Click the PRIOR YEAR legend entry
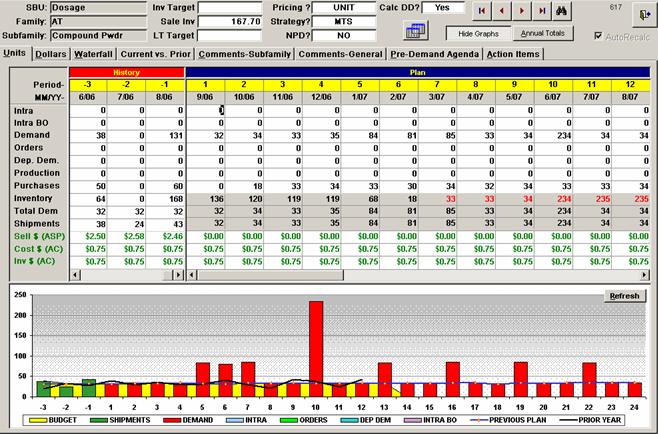658x434 pixels. [590, 420]
